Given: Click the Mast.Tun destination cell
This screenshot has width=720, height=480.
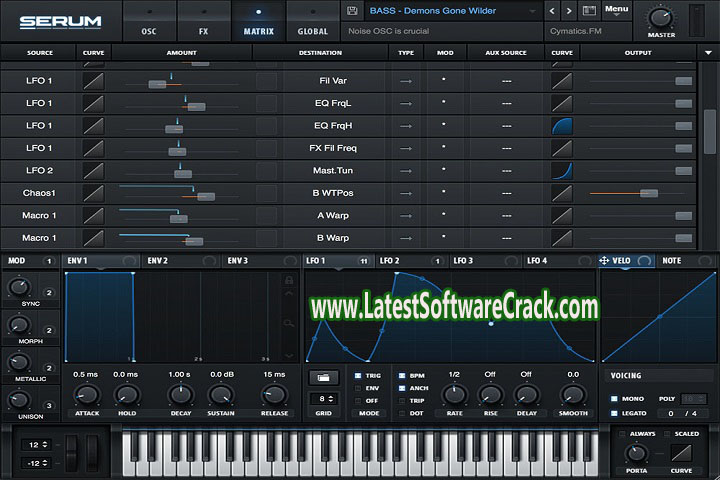Looking at the screenshot, I should click(x=333, y=171).
